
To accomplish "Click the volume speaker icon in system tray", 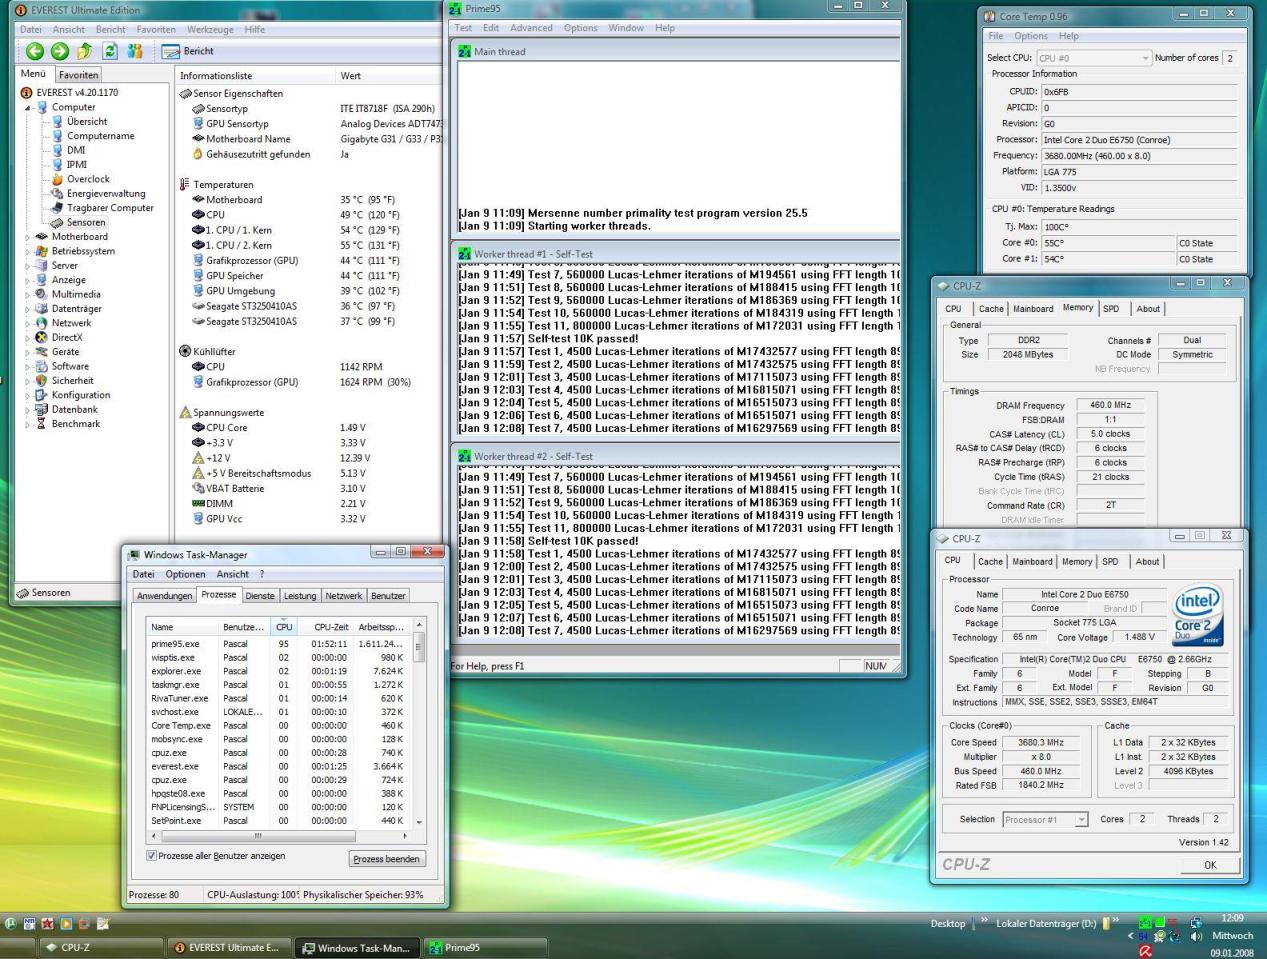I will pos(1196,937).
